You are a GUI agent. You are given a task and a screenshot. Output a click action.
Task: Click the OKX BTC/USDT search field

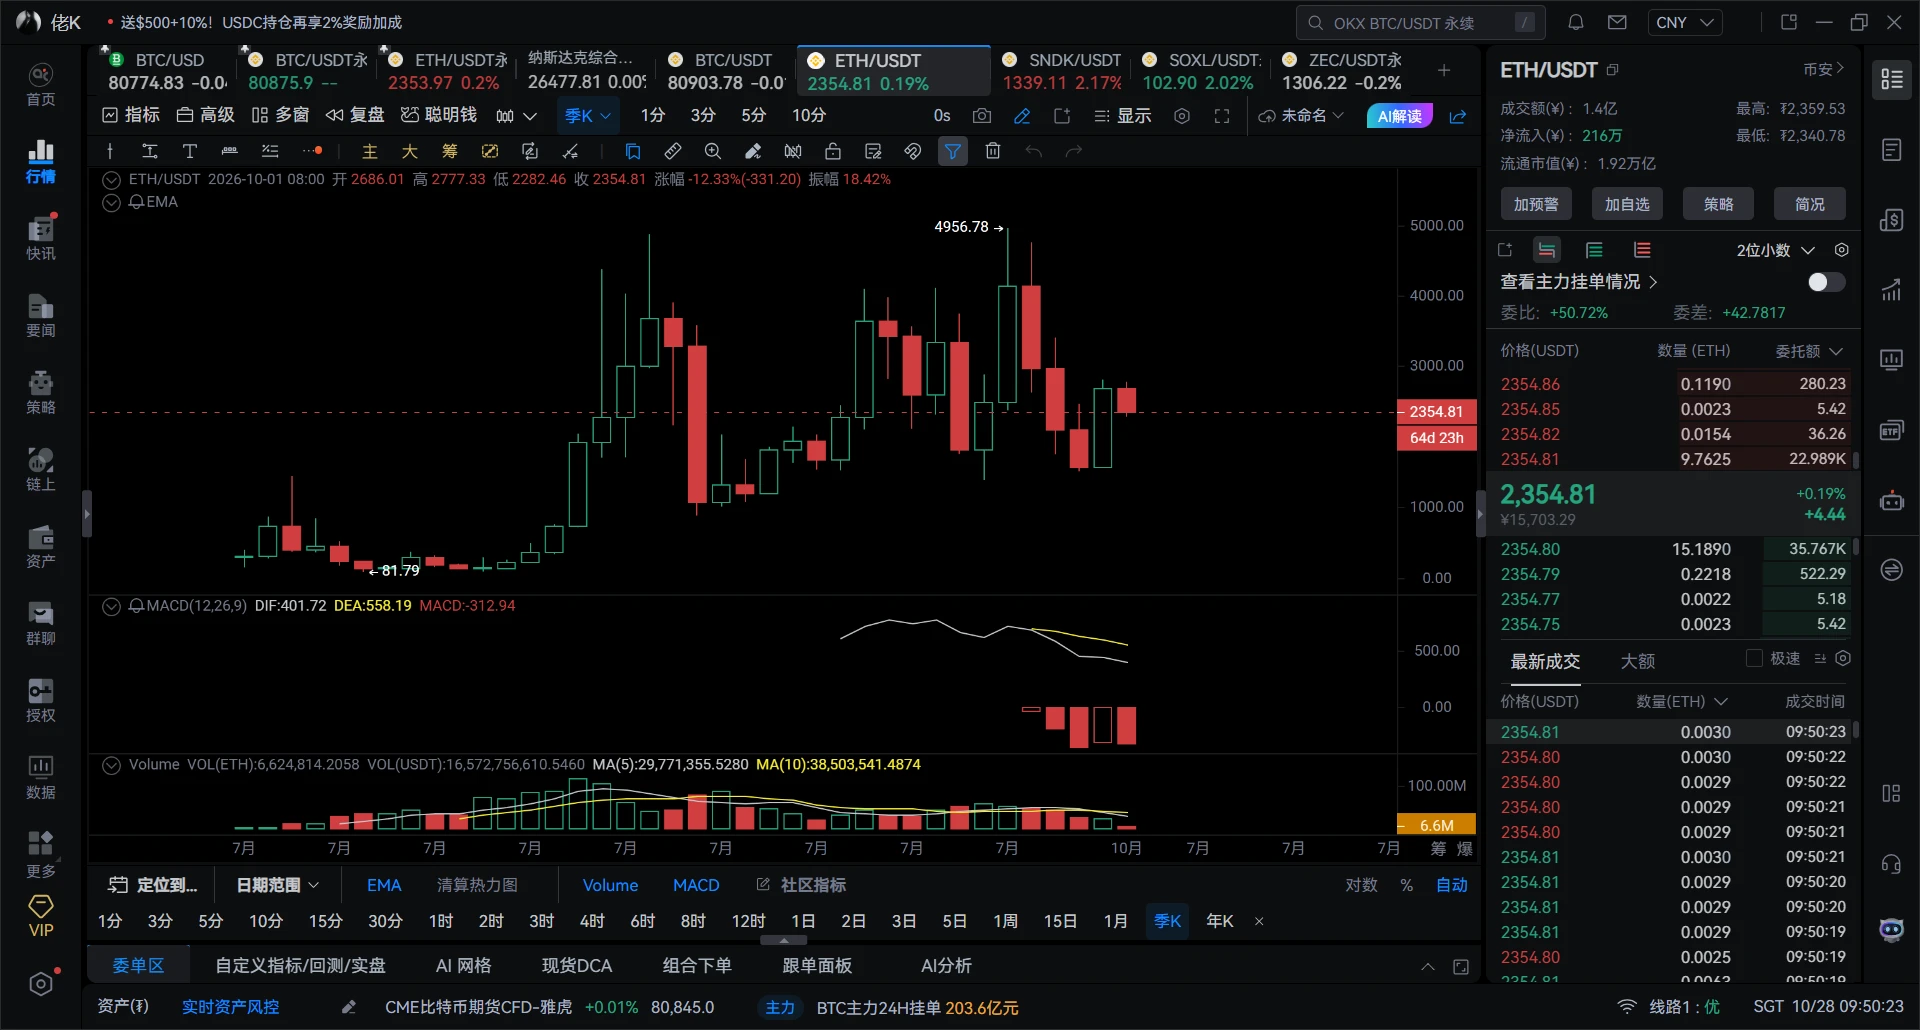point(1421,22)
